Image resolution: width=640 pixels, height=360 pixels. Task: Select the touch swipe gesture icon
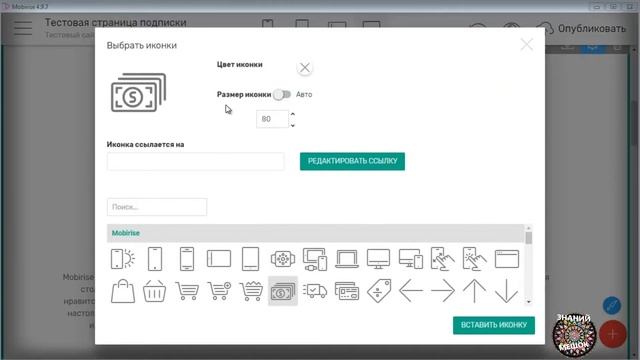pos(442,259)
